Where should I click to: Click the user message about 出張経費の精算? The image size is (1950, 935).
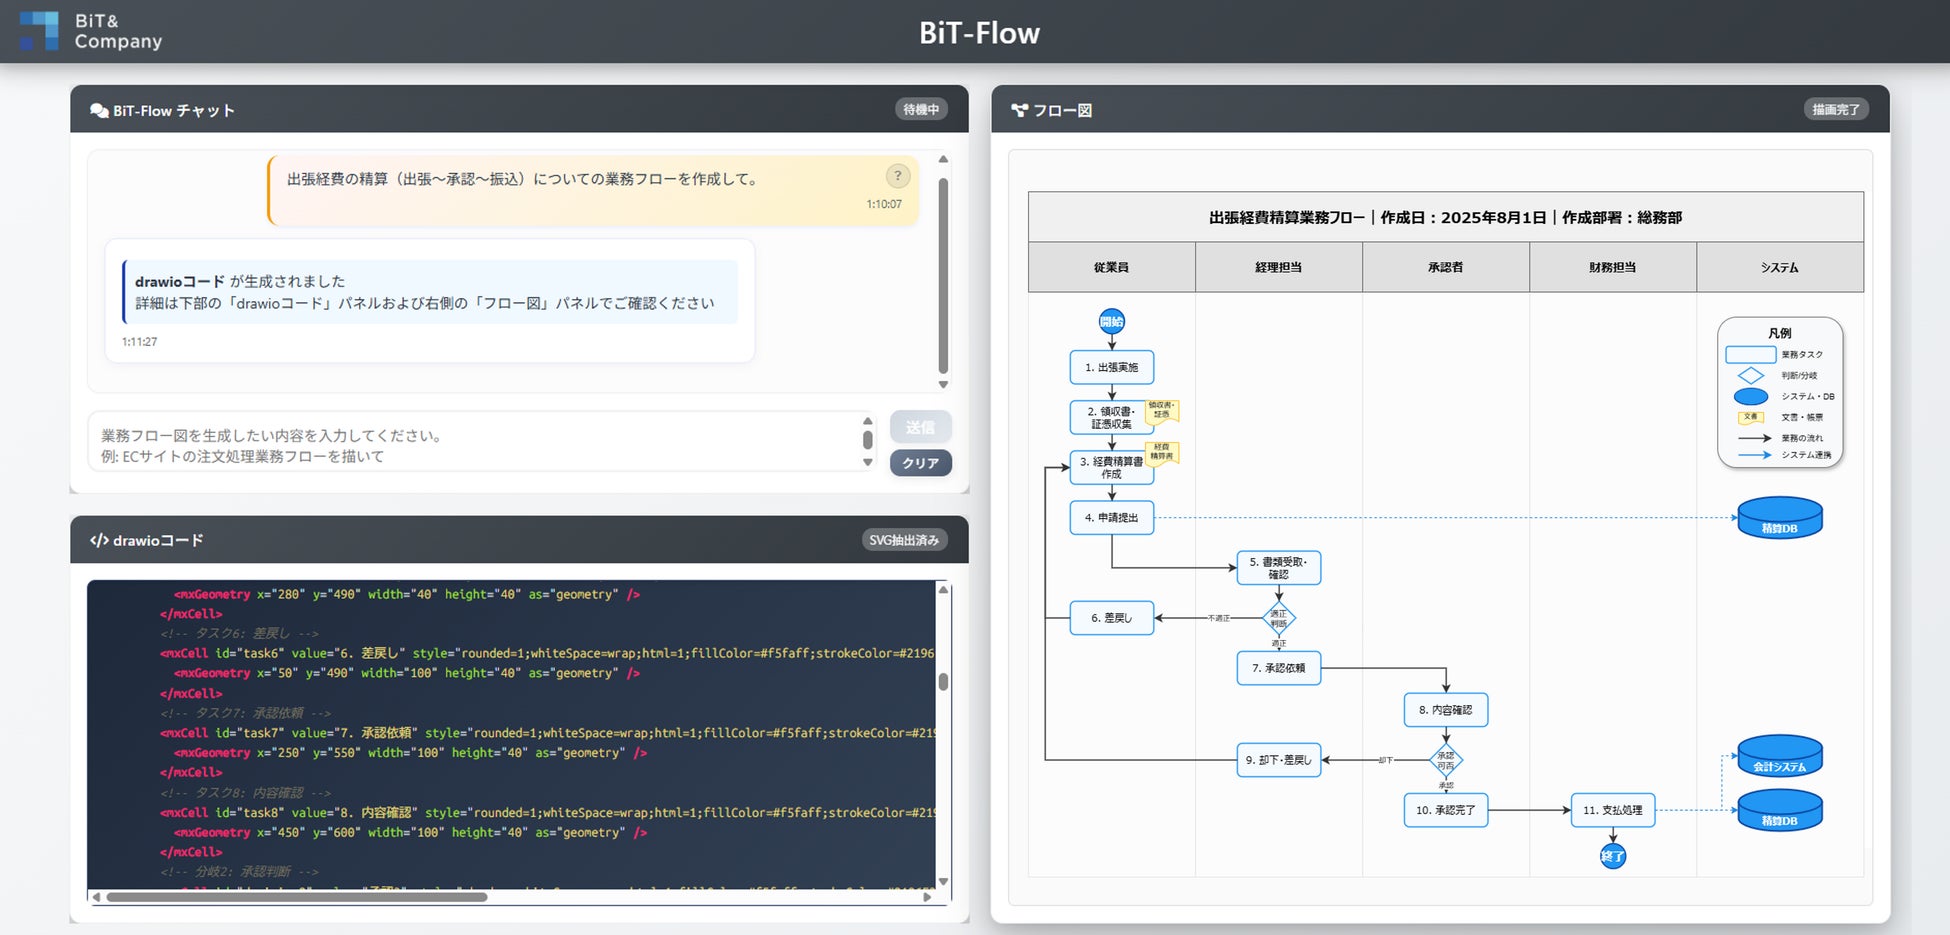[x=593, y=190]
